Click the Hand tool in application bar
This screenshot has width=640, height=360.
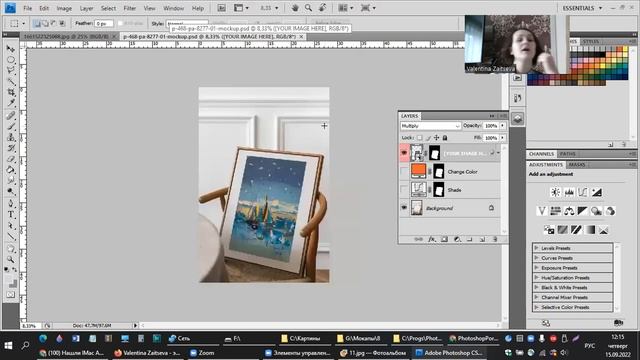coord(295,8)
